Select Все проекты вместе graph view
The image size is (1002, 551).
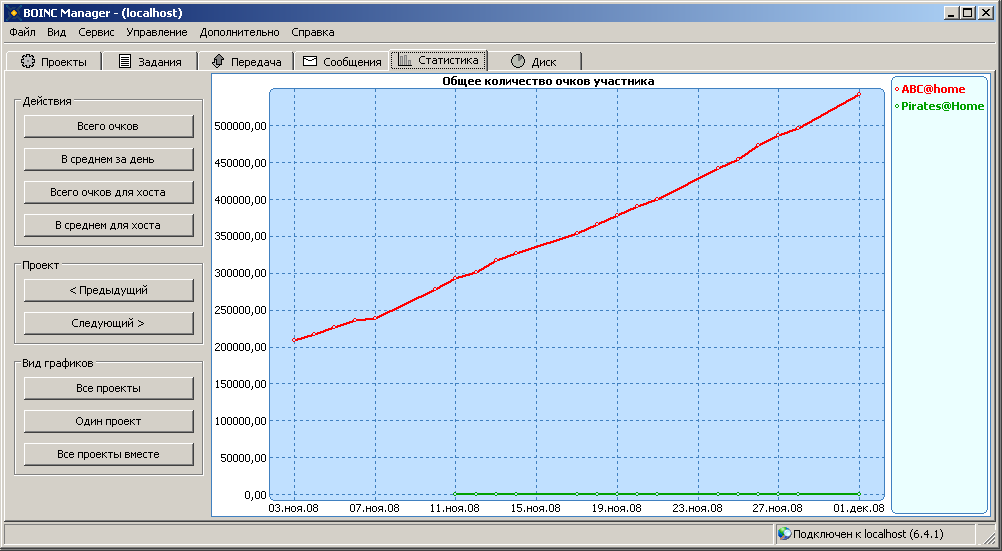108,454
